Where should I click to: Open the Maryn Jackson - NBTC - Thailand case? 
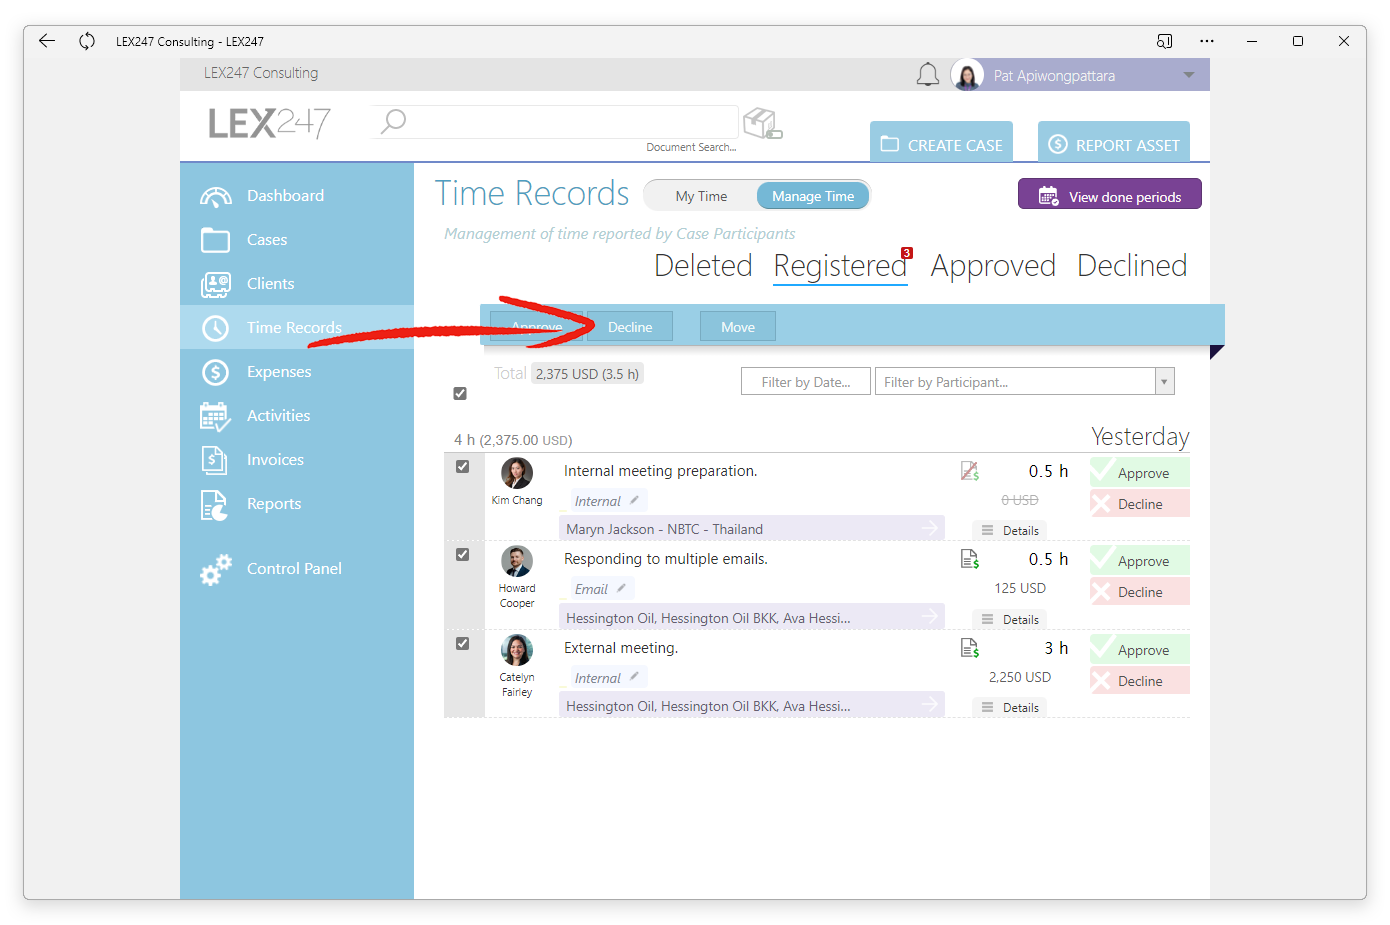point(752,529)
